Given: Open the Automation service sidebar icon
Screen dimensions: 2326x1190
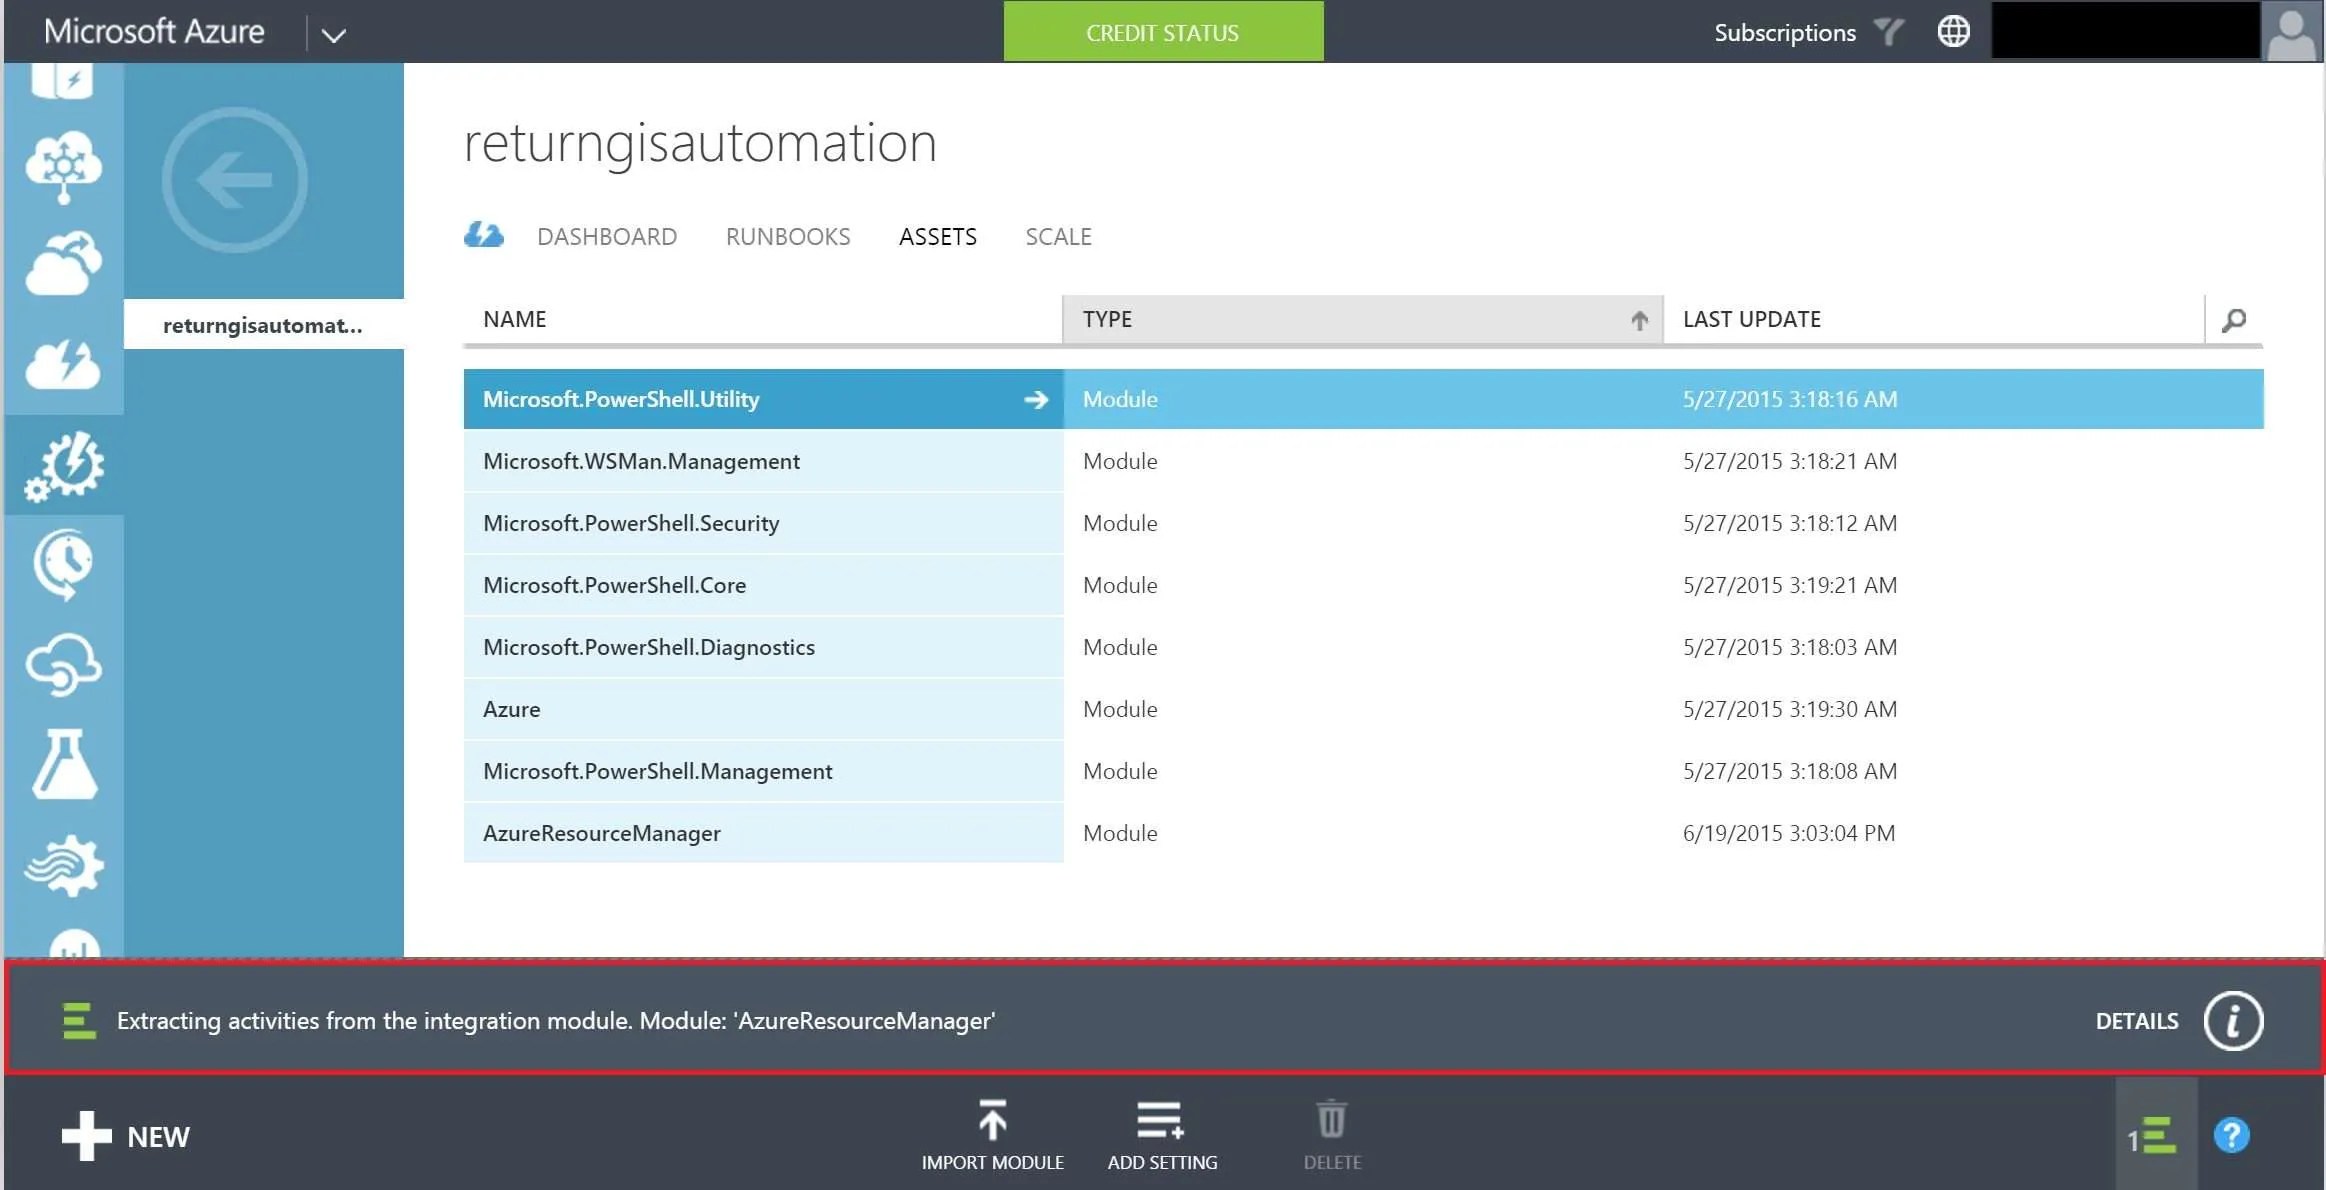Looking at the screenshot, I should click(64, 466).
